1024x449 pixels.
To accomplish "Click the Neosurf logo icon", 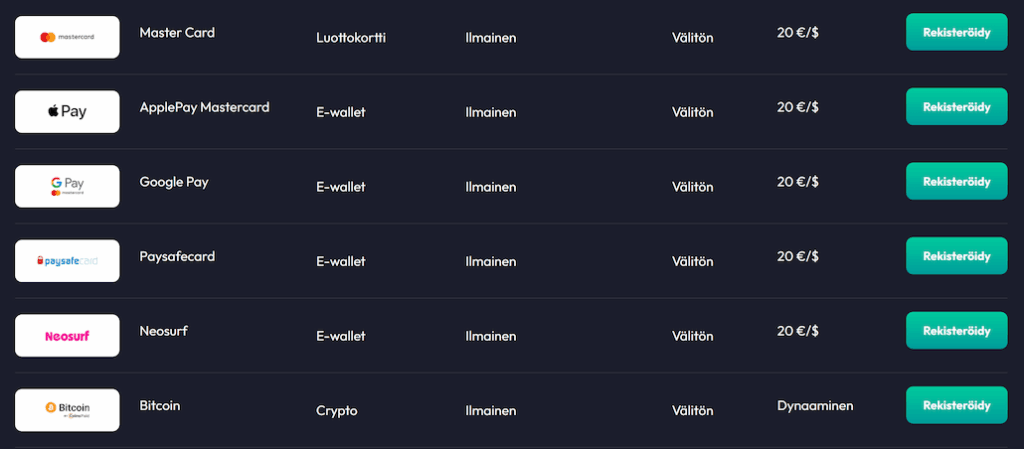I will point(67,336).
